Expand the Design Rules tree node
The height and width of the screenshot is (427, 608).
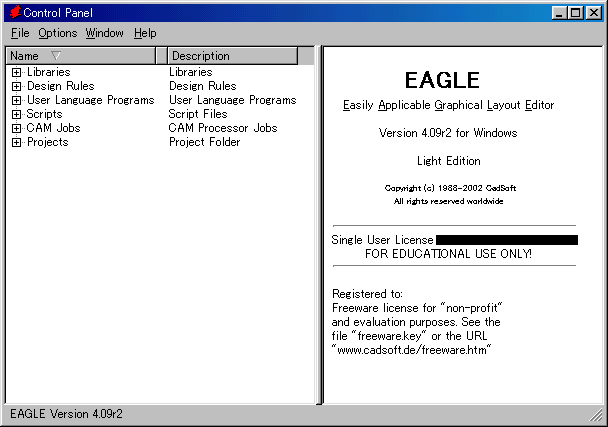[x=16, y=86]
